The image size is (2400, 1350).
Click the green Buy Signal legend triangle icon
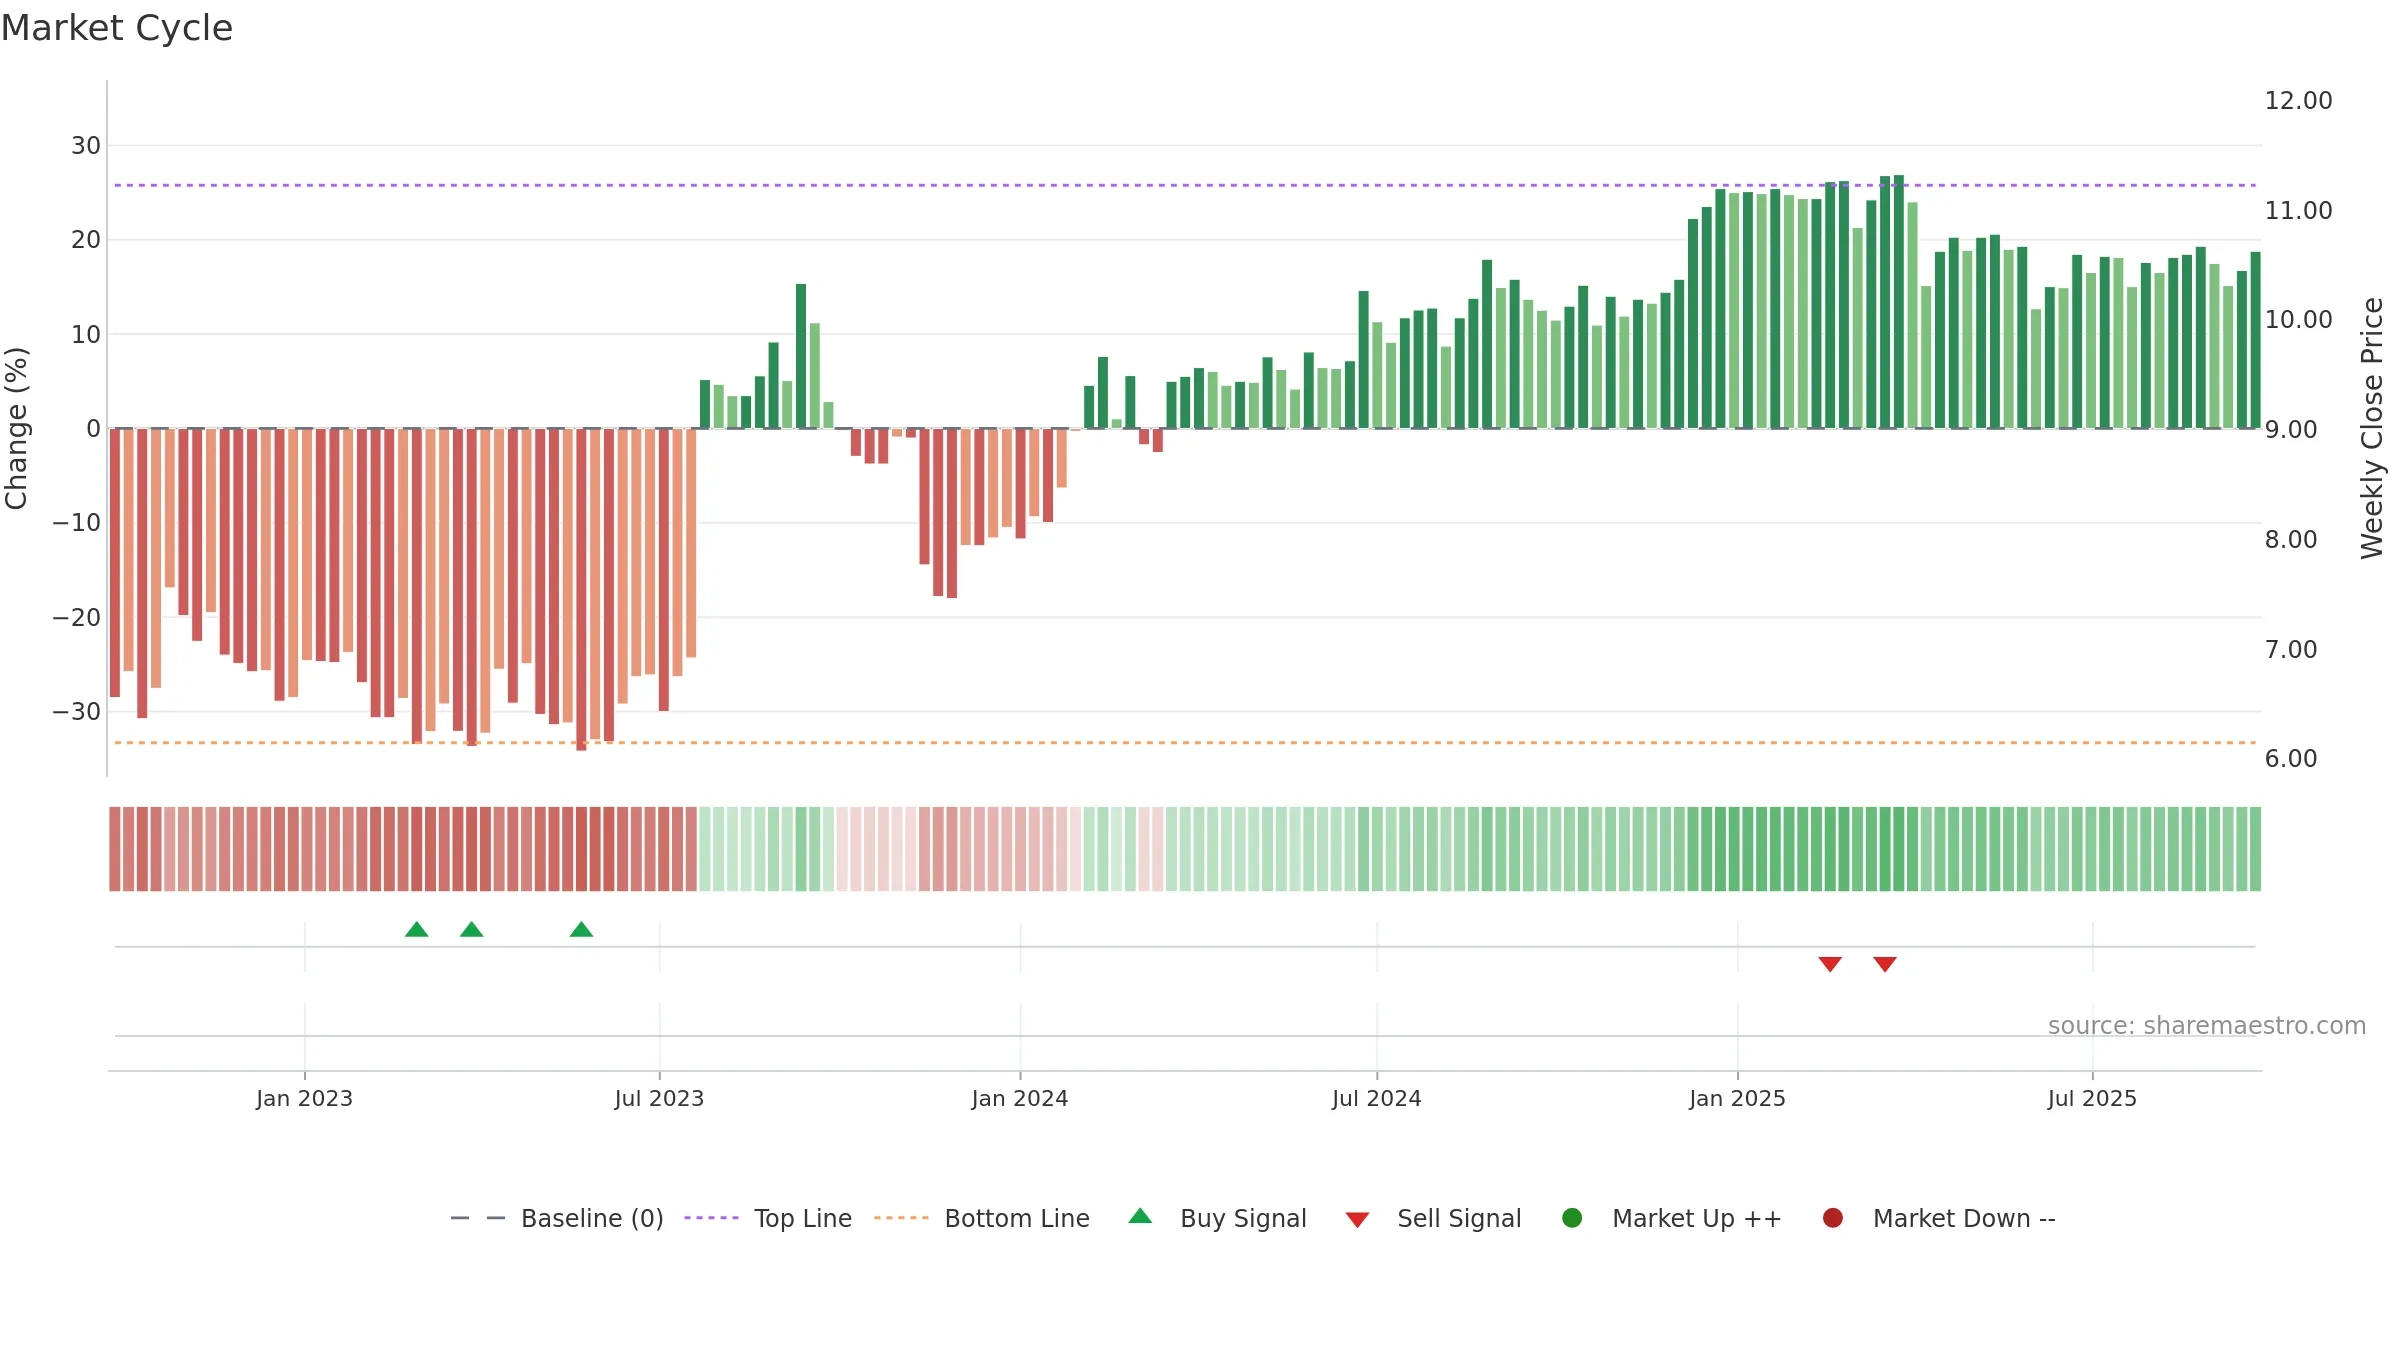[x=1140, y=1216]
